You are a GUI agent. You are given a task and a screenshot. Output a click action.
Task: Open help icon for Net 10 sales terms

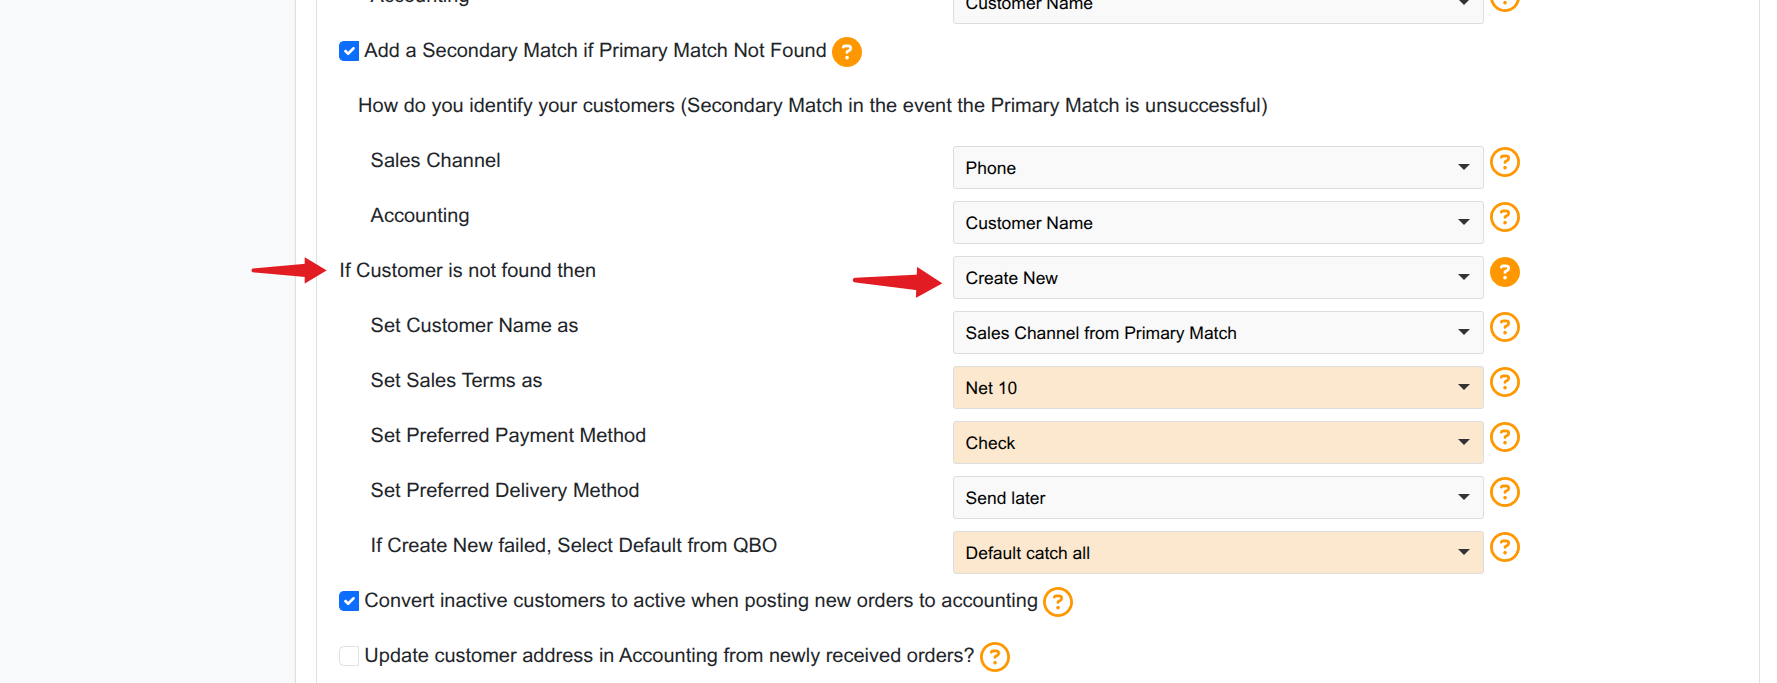(x=1504, y=382)
